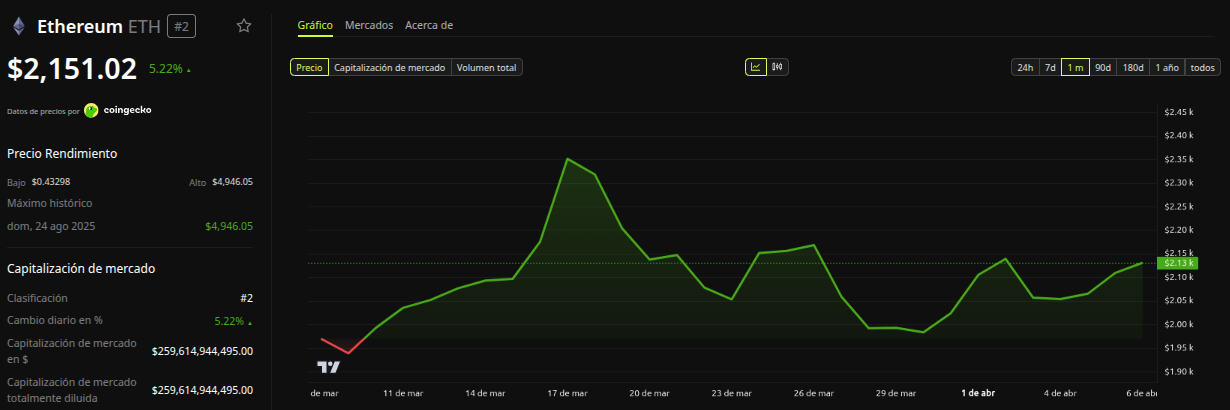The width and height of the screenshot is (1230, 410).
Task: Click the TradingView logo on chart
Action: 328,367
